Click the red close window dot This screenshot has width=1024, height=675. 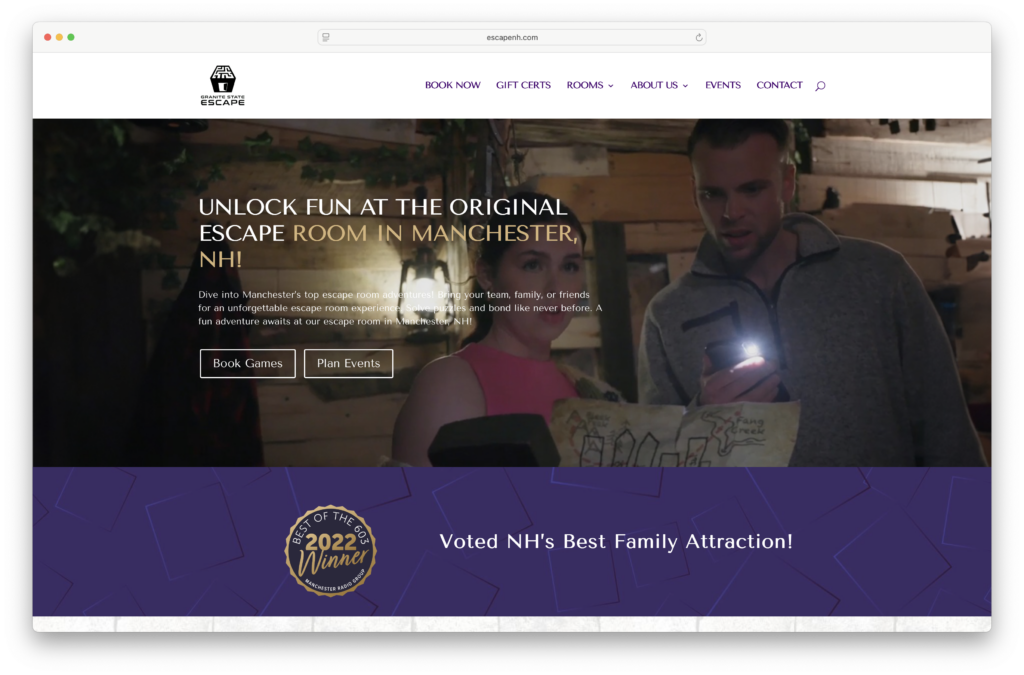[48, 37]
